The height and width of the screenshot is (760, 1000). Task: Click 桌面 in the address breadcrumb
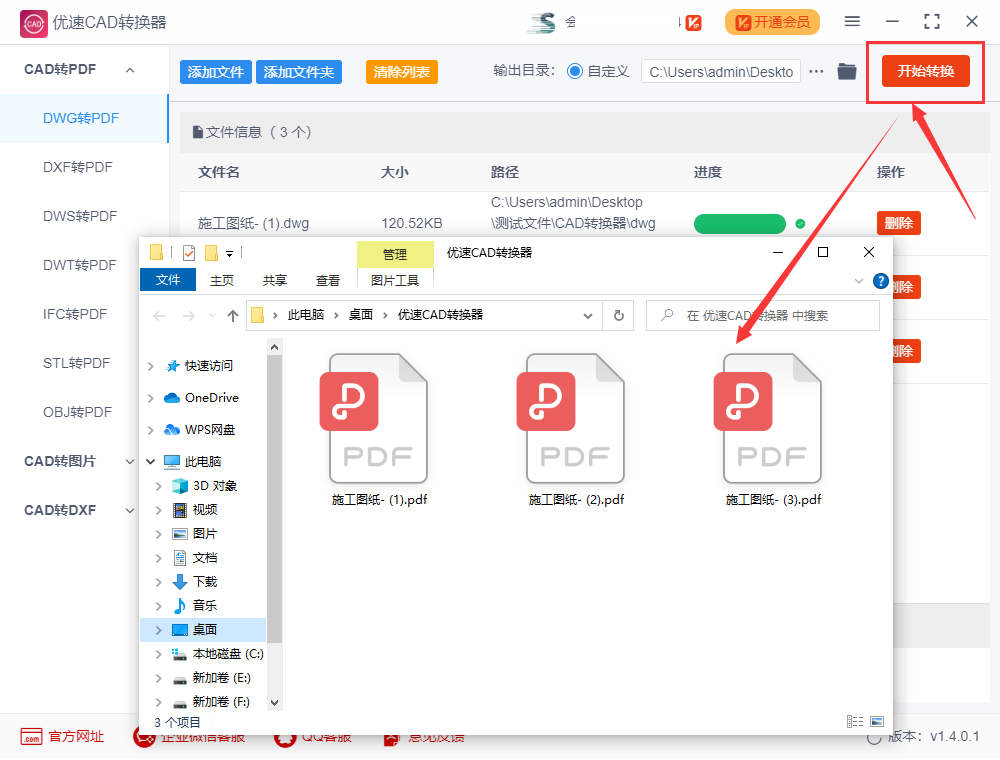click(361, 315)
